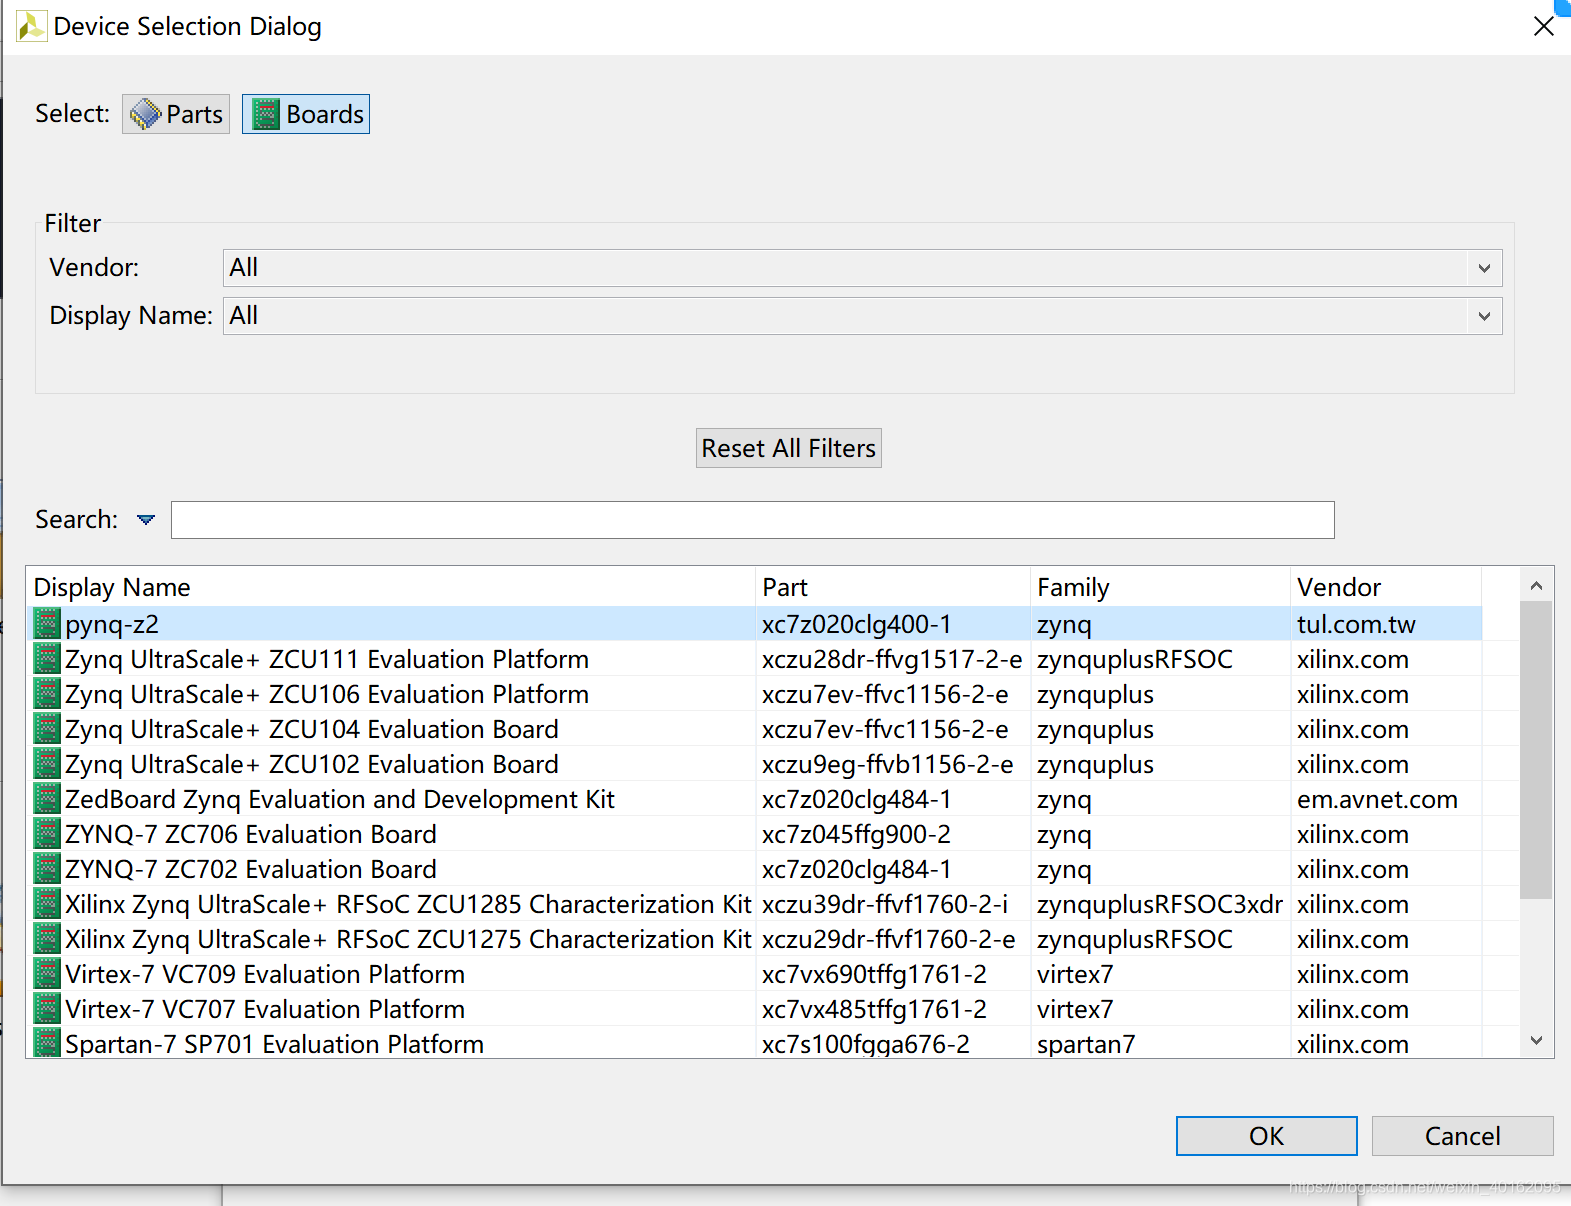1571x1206 pixels.
Task: Sort by Part column header
Action: (x=893, y=587)
